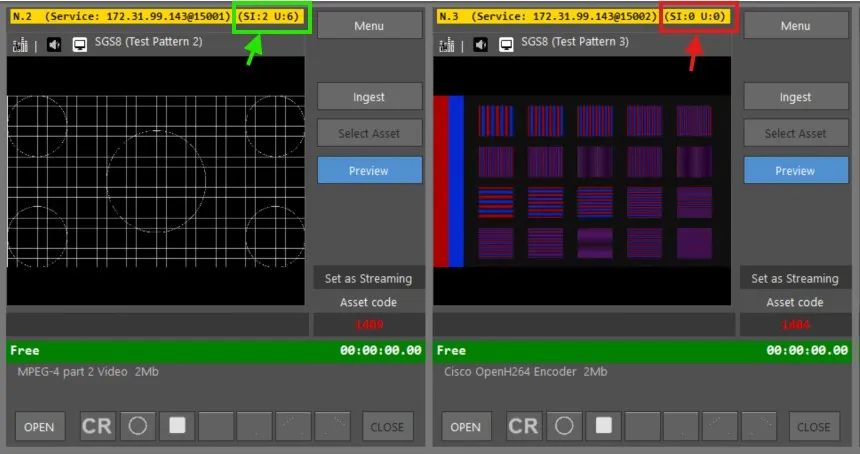This screenshot has height=454, width=860.
Task: Start recording with N.2 circle button
Action: [x=138, y=426]
